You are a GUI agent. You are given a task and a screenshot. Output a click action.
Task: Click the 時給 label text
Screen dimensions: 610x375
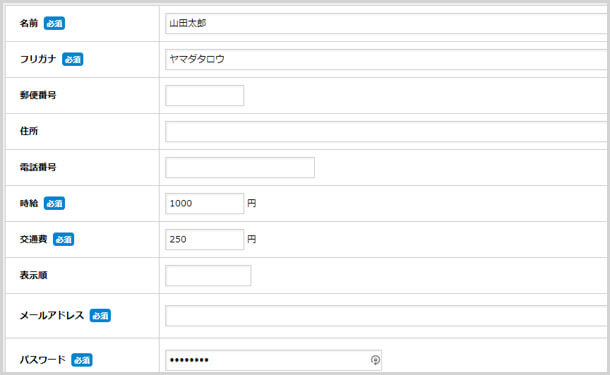tap(29, 203)
